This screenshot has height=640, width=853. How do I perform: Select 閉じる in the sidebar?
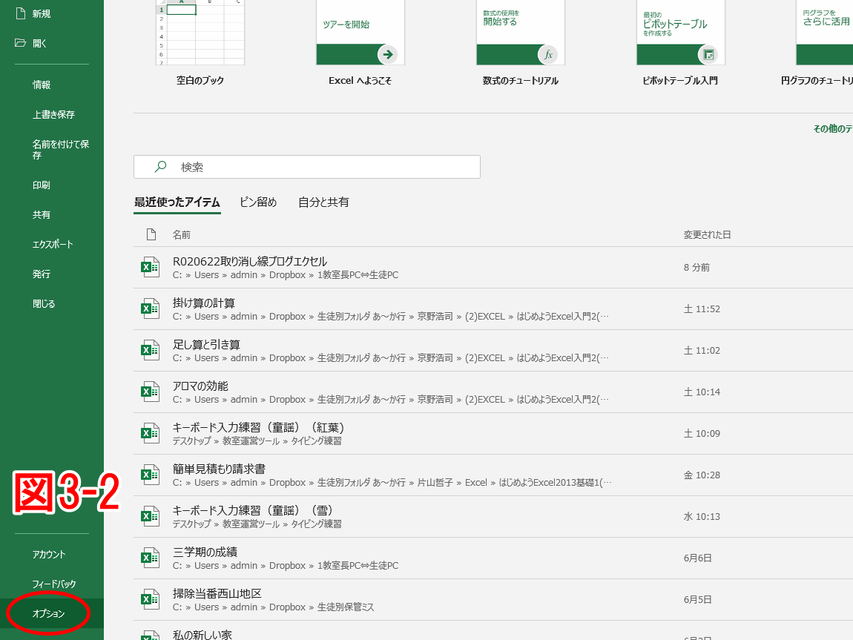[44, 304]
